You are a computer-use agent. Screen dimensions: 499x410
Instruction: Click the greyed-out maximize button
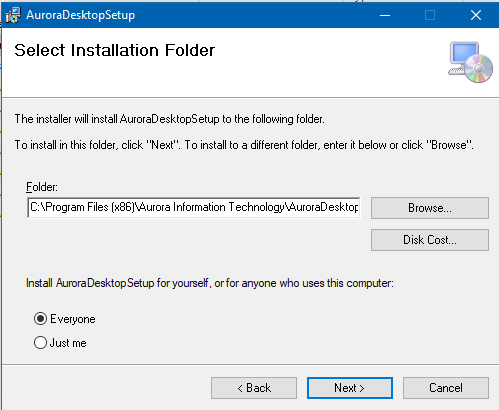[430, 15]
